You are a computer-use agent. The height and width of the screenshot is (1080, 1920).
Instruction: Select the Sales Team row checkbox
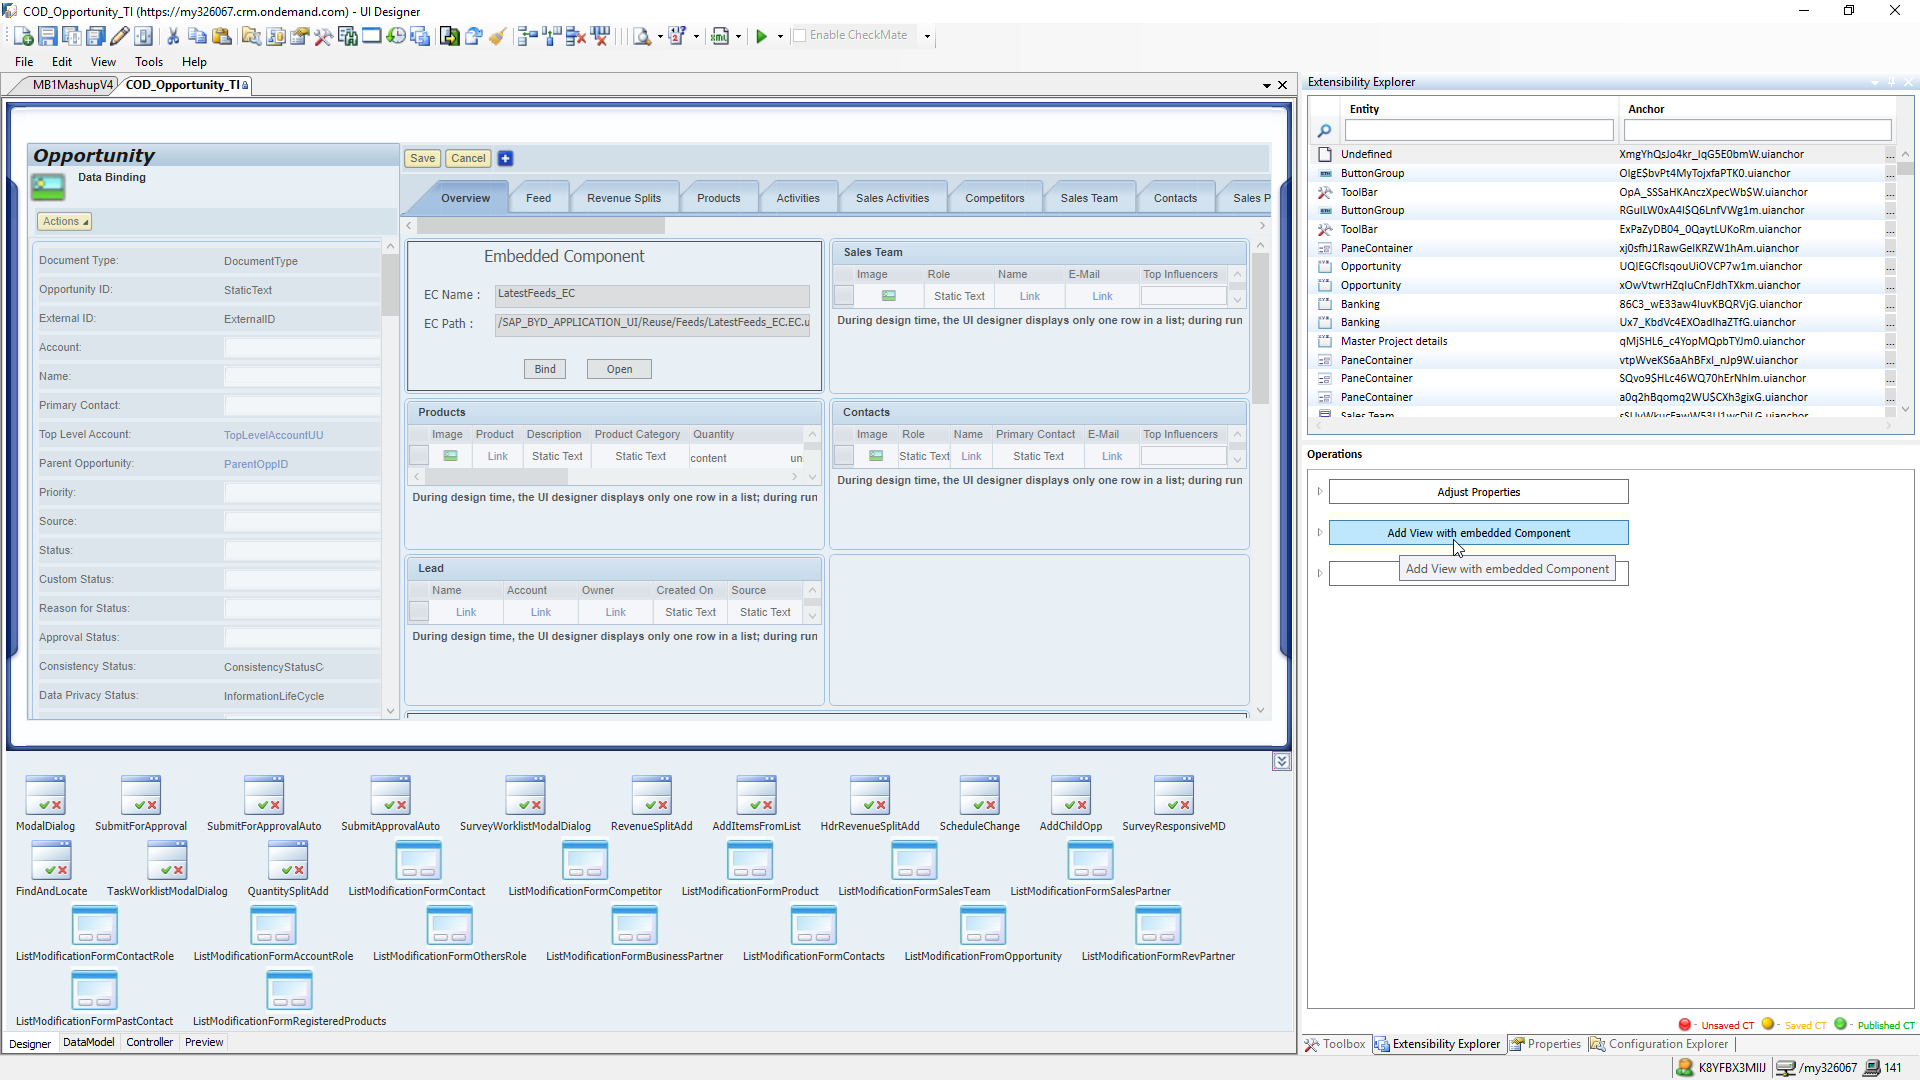tap(844, 296)
